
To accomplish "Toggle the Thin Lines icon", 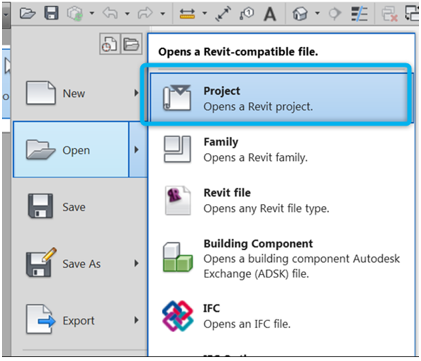I will [359, 14].
